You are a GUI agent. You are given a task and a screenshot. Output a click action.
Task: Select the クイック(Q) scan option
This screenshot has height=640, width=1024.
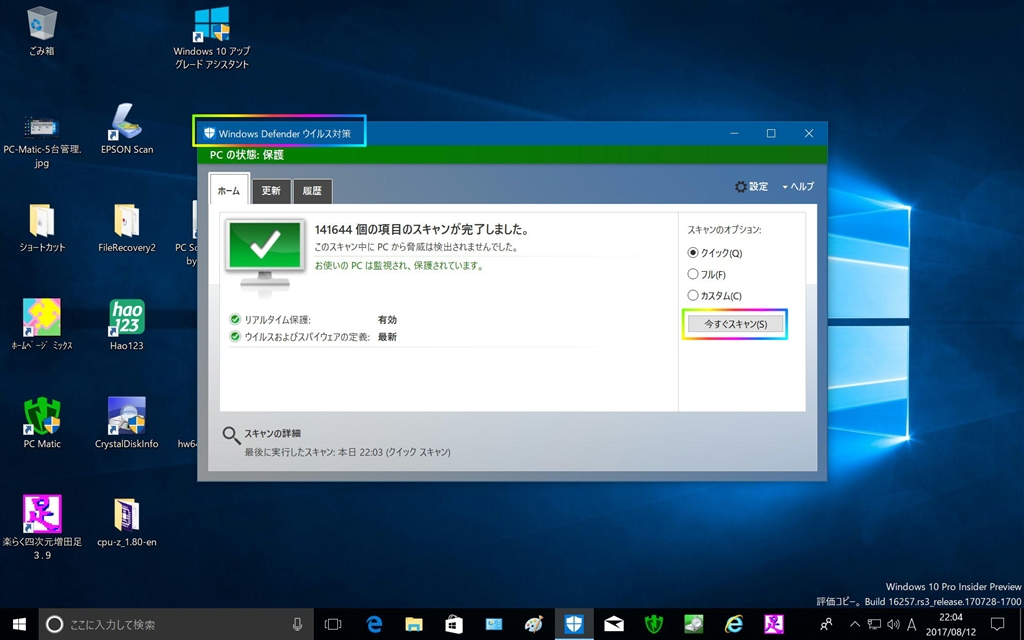pyautogui.click(x=715, y=253)
